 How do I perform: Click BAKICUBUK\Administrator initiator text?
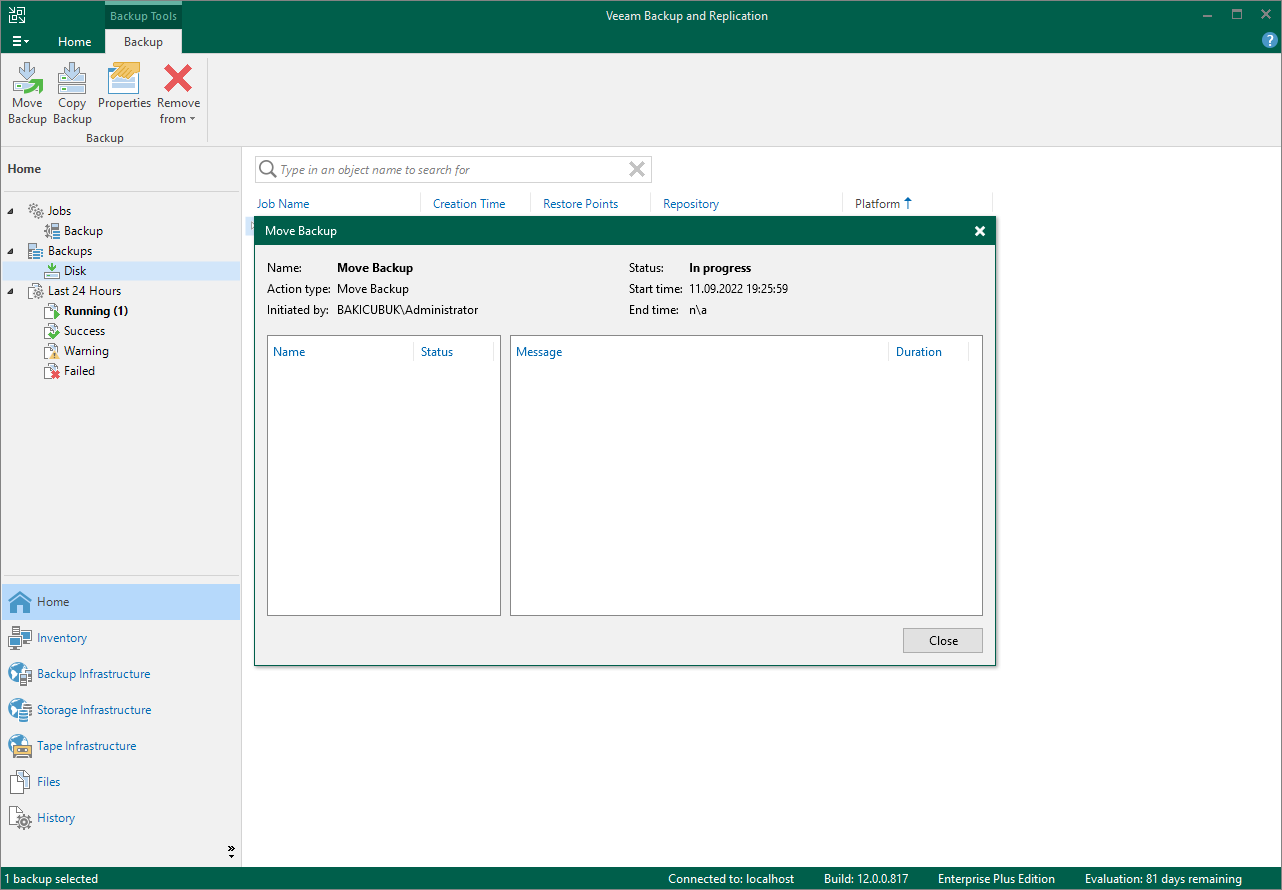coord(407,310)
